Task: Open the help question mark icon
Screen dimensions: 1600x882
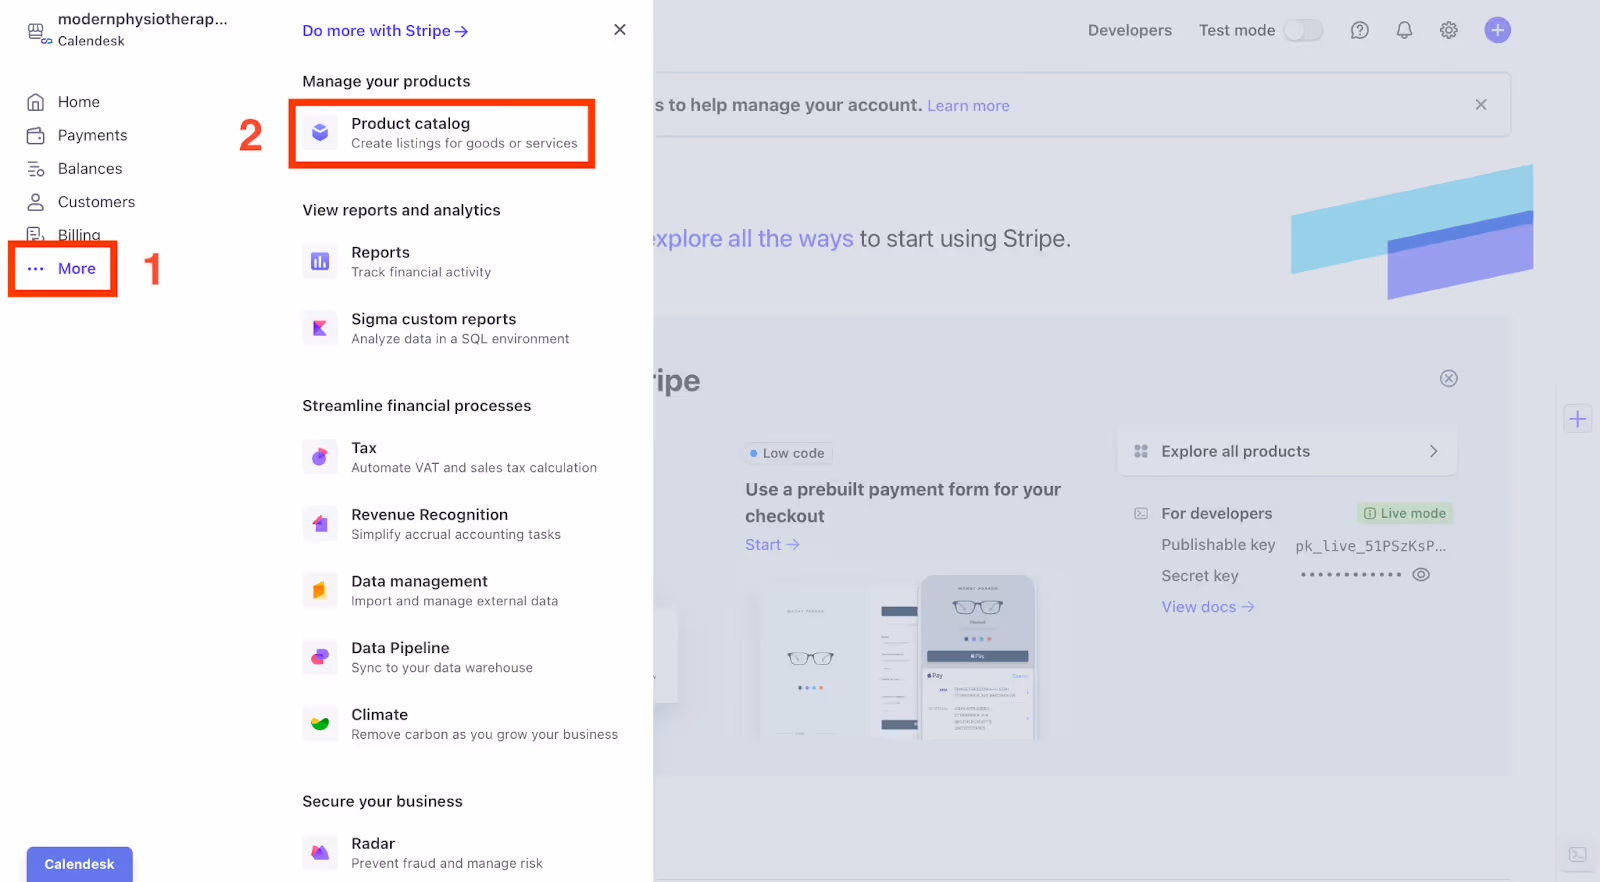Action: pos(1359,30)
